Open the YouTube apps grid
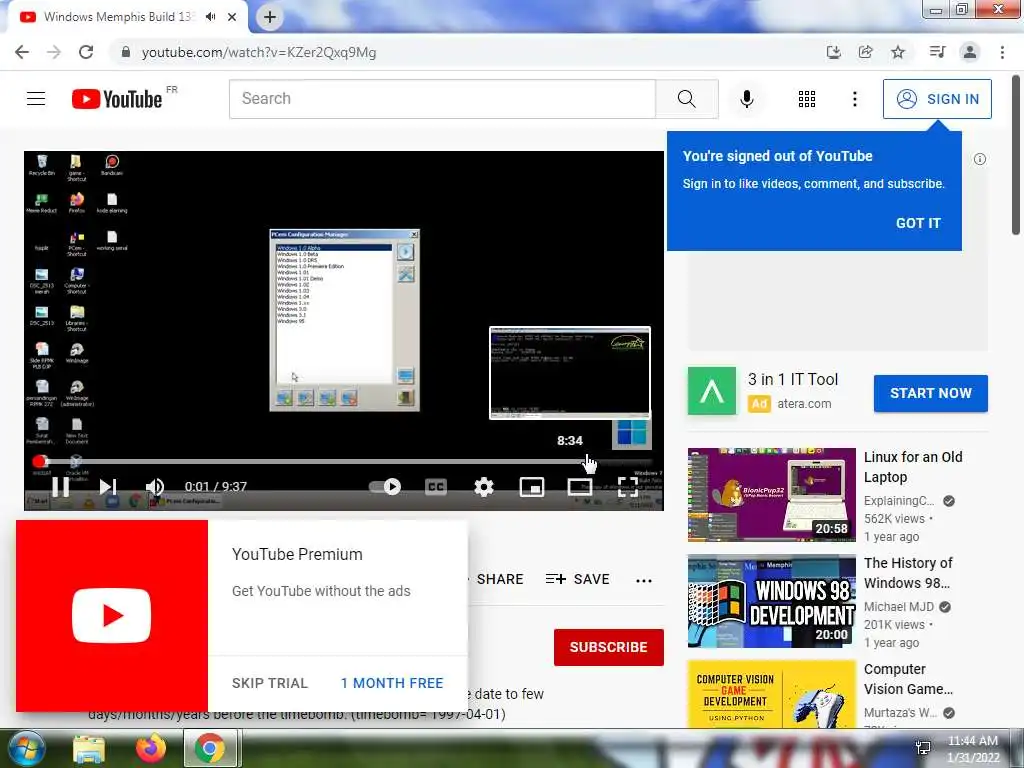Screen dimensions: 1024x768 (807, 99)
